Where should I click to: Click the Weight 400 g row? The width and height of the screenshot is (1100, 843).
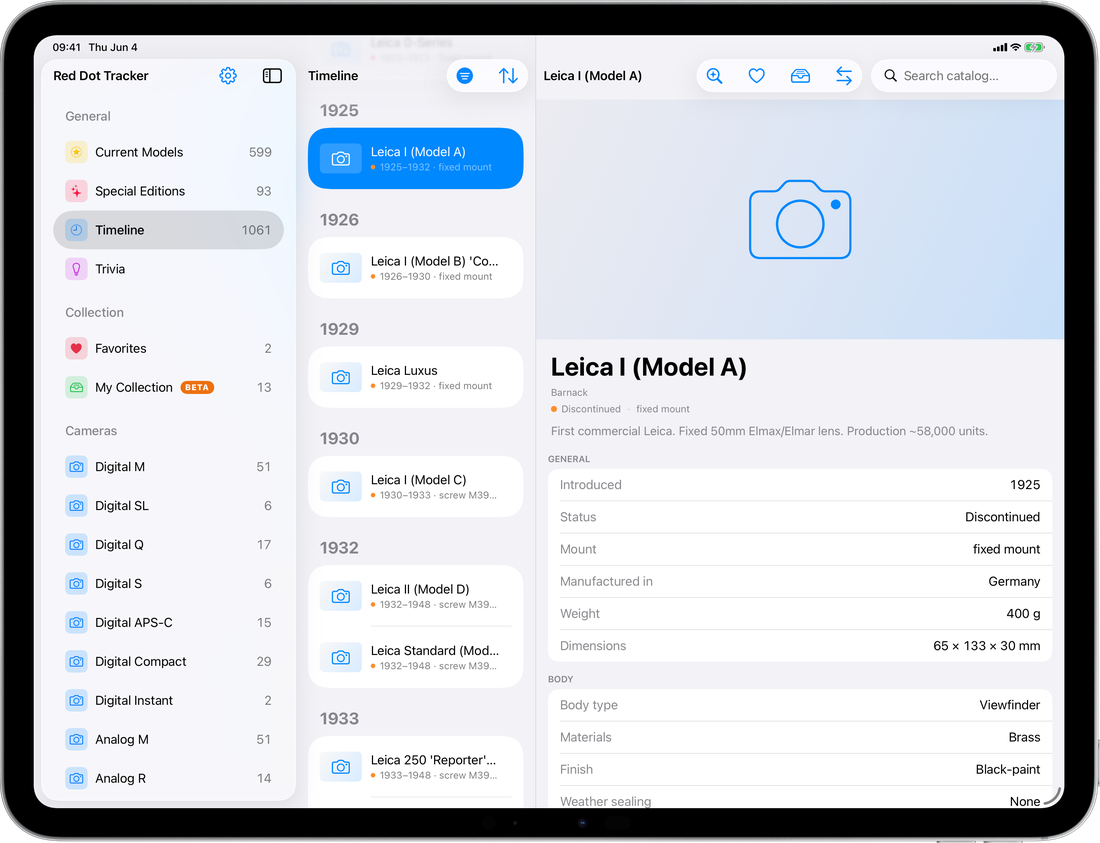point(800,614)
